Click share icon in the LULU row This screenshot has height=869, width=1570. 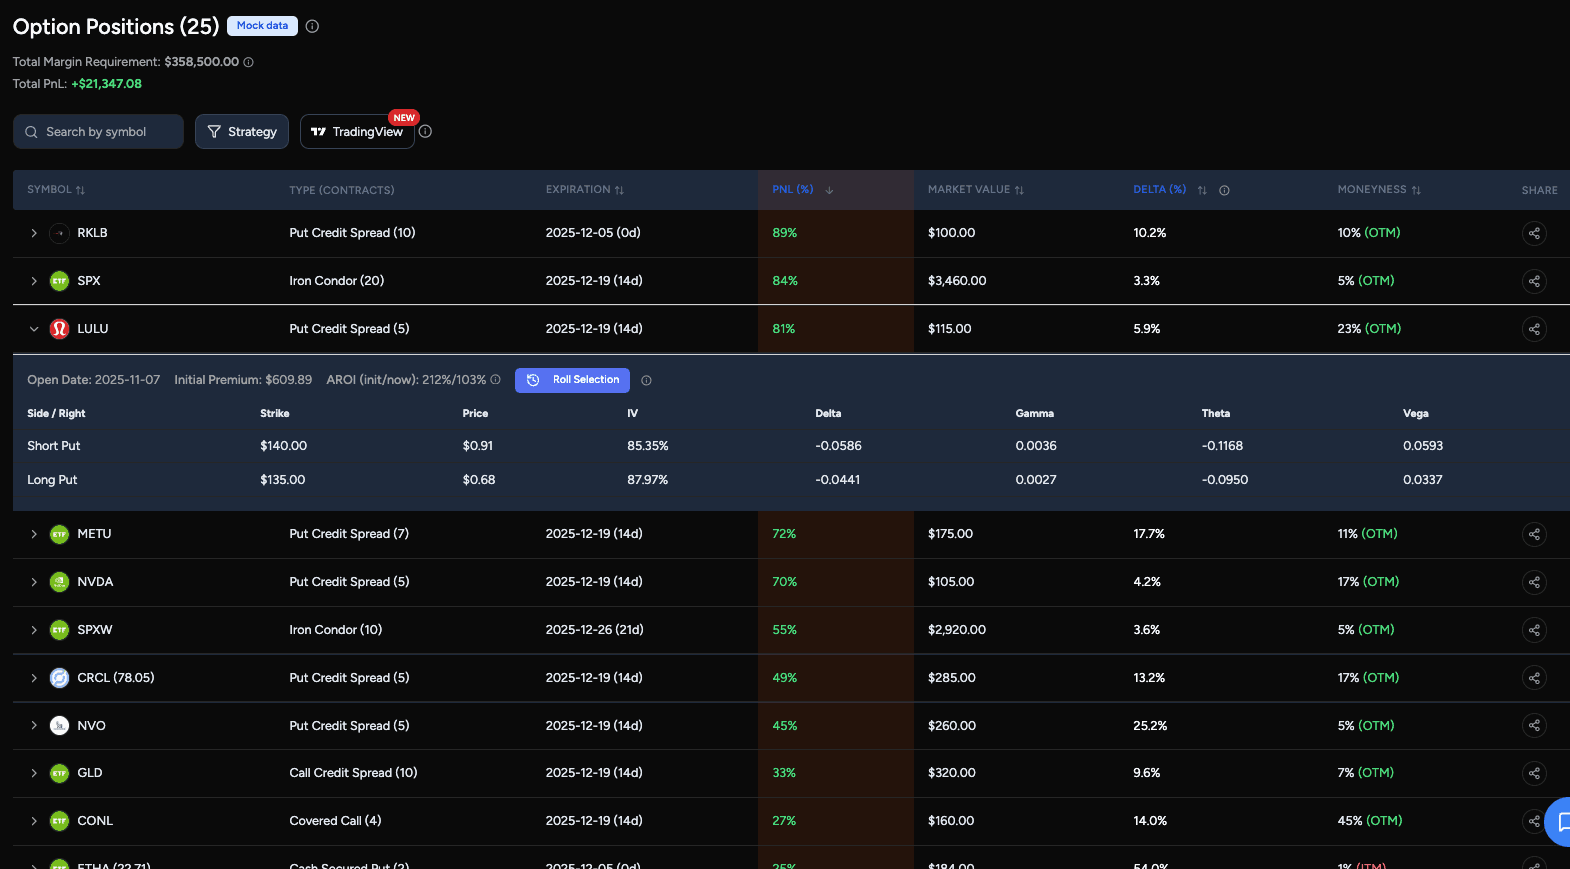[x=1534, y=329]
